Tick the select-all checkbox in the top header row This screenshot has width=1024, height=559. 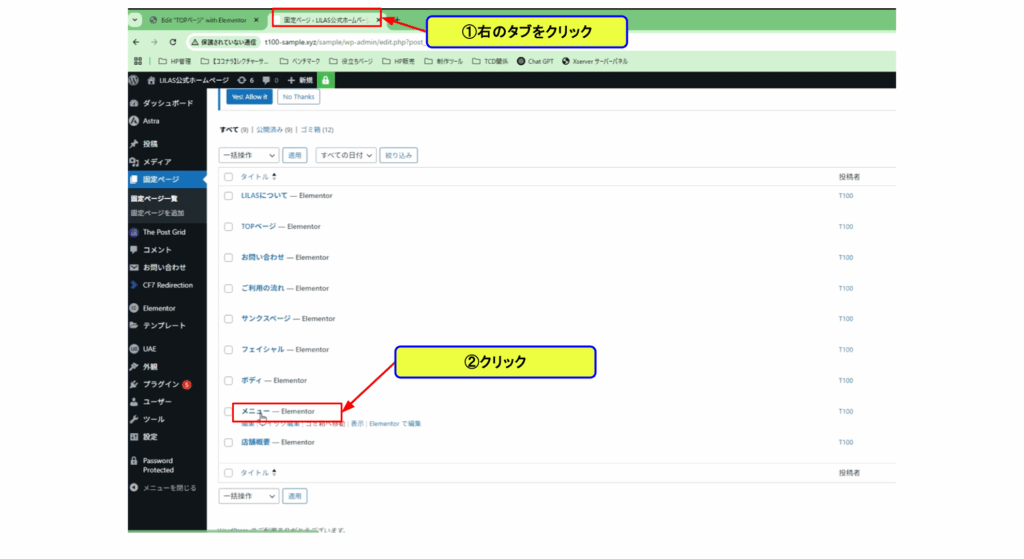[229, 177]
